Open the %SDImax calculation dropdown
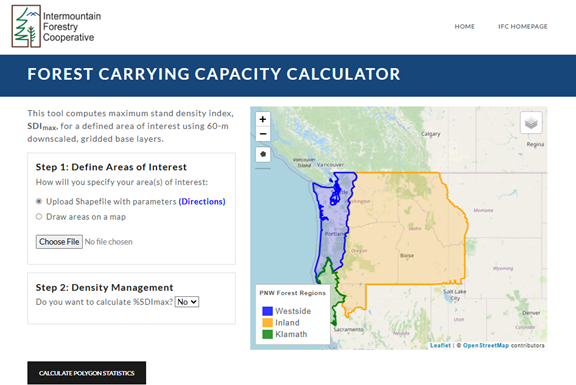576x385 pixels. point(187,302)
